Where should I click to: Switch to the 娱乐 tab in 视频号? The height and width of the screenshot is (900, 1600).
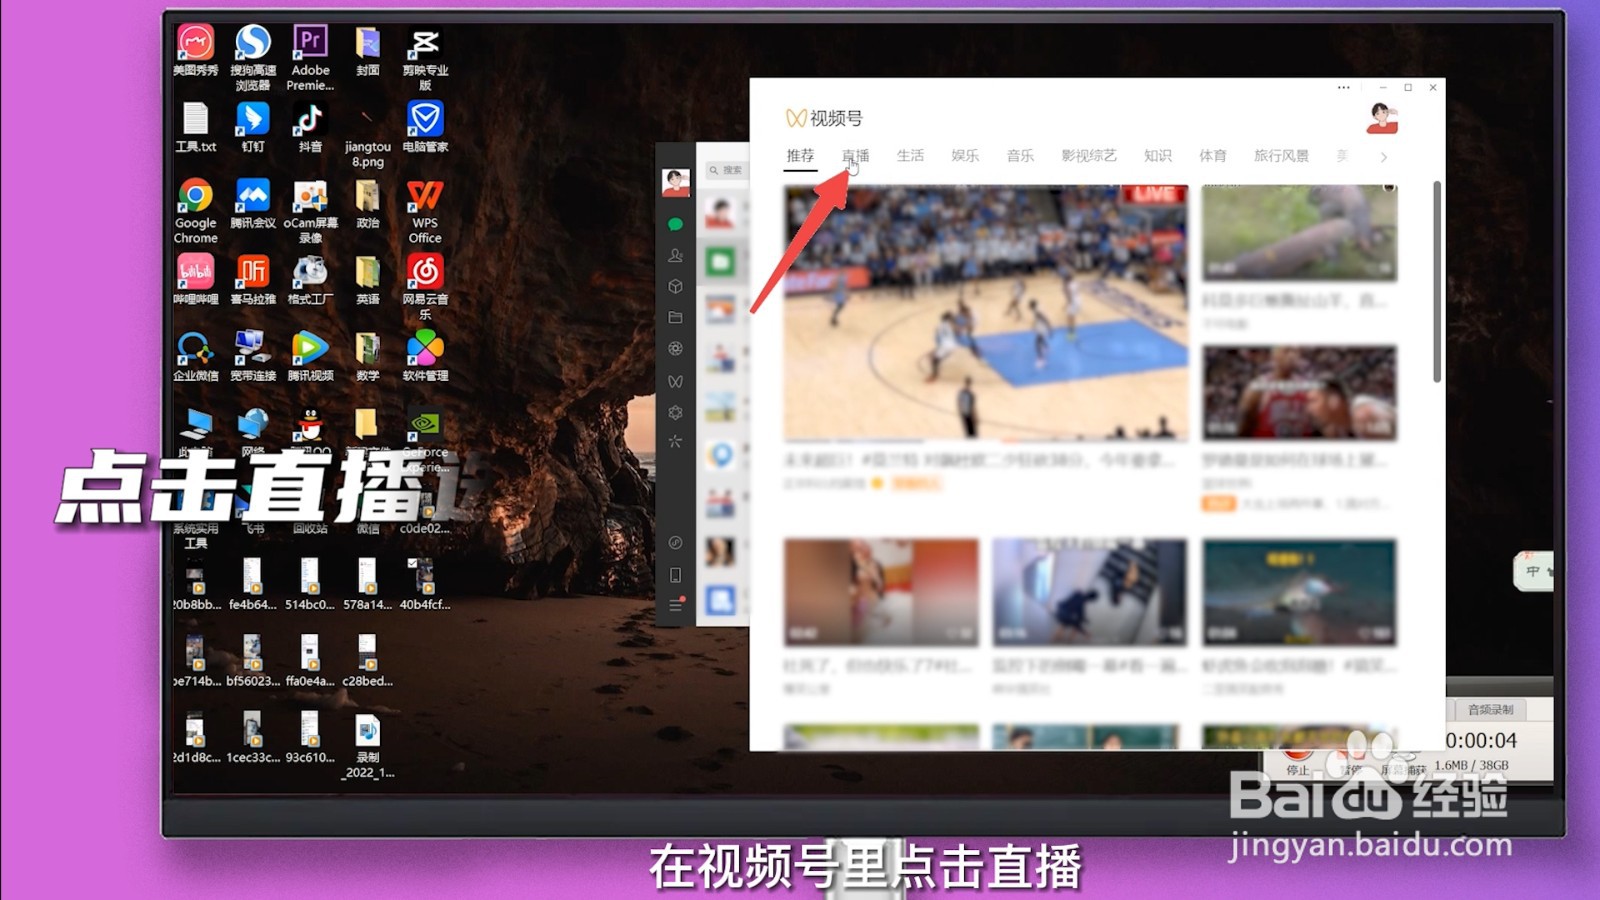(x=965, y=155)
